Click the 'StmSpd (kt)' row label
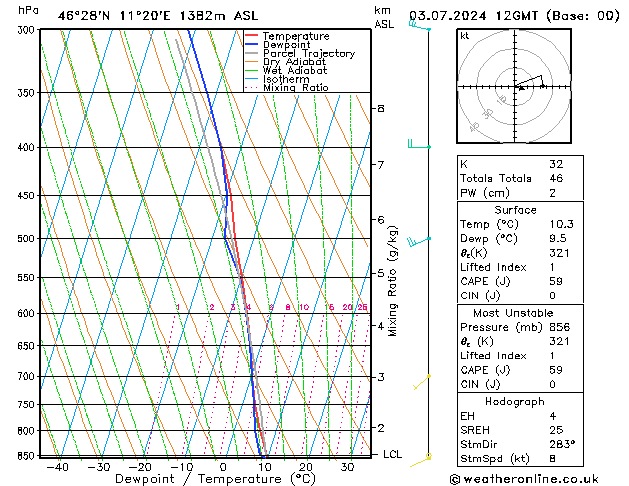Screen dimensions: 629x486 coord(495,459)
